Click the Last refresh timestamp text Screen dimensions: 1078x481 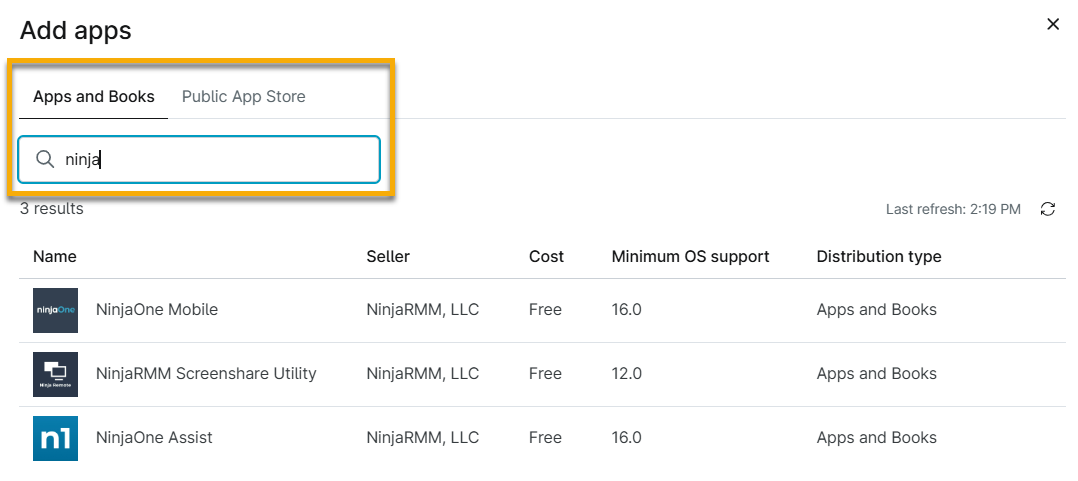(x=953, y=210)
